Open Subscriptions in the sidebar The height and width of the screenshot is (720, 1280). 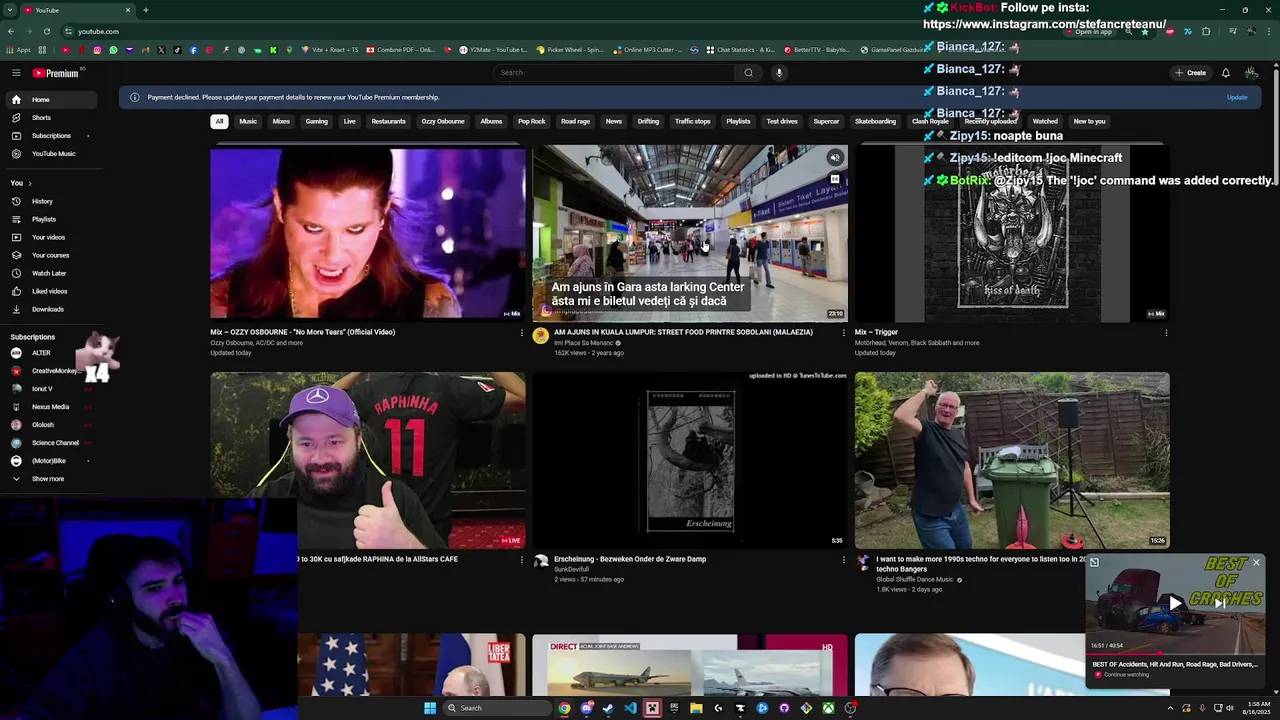coord(52,136)
